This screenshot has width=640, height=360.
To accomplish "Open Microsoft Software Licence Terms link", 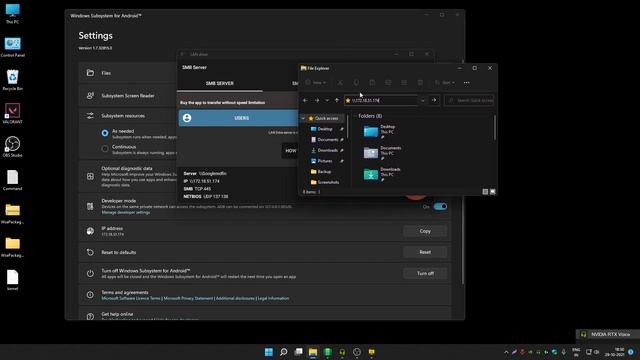I will [131, 298].
